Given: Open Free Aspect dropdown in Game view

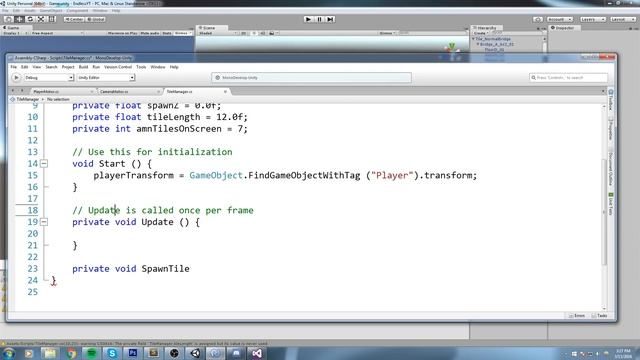Looking at the screenshot, I should click(57, 33).
